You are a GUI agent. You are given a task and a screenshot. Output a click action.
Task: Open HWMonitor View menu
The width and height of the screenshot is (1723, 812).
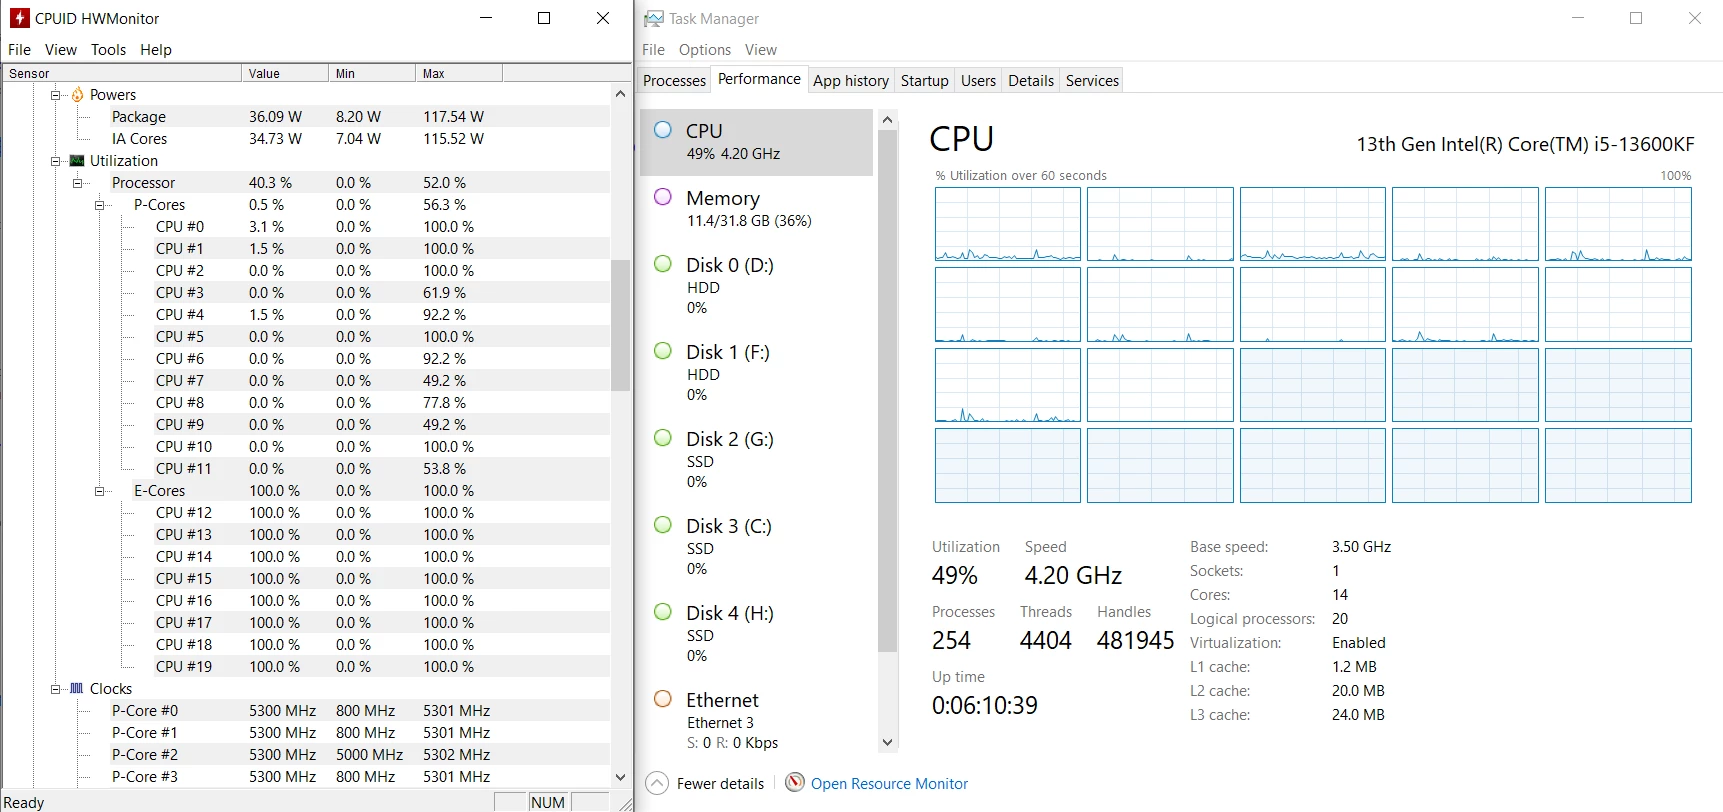pyautogui.click(x=60, y=49)
